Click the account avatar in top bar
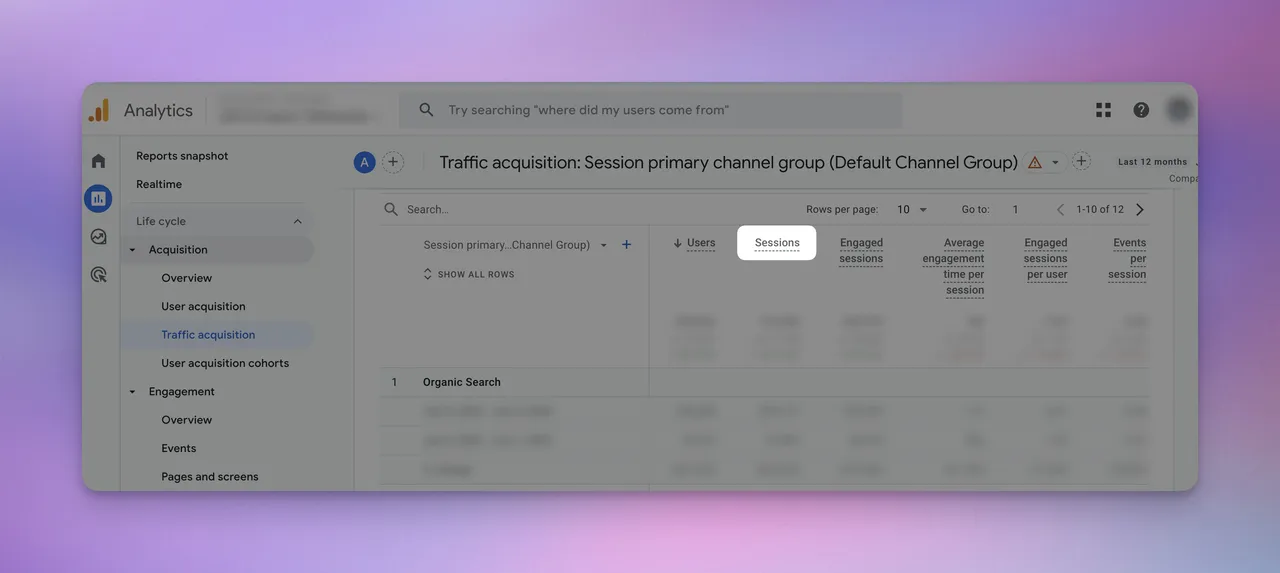1280x573 pixels. click(x=1179, y=110)
